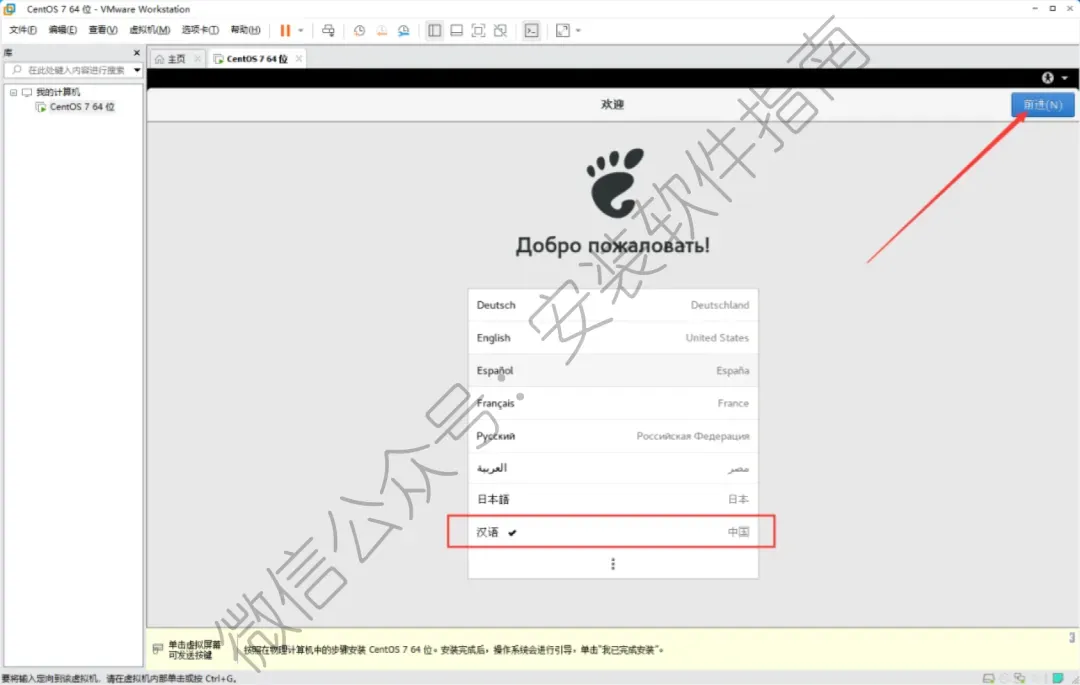Screen dimensions: 1080x685
Task: Click the VMware Workstation title icon
Action: 10,9
